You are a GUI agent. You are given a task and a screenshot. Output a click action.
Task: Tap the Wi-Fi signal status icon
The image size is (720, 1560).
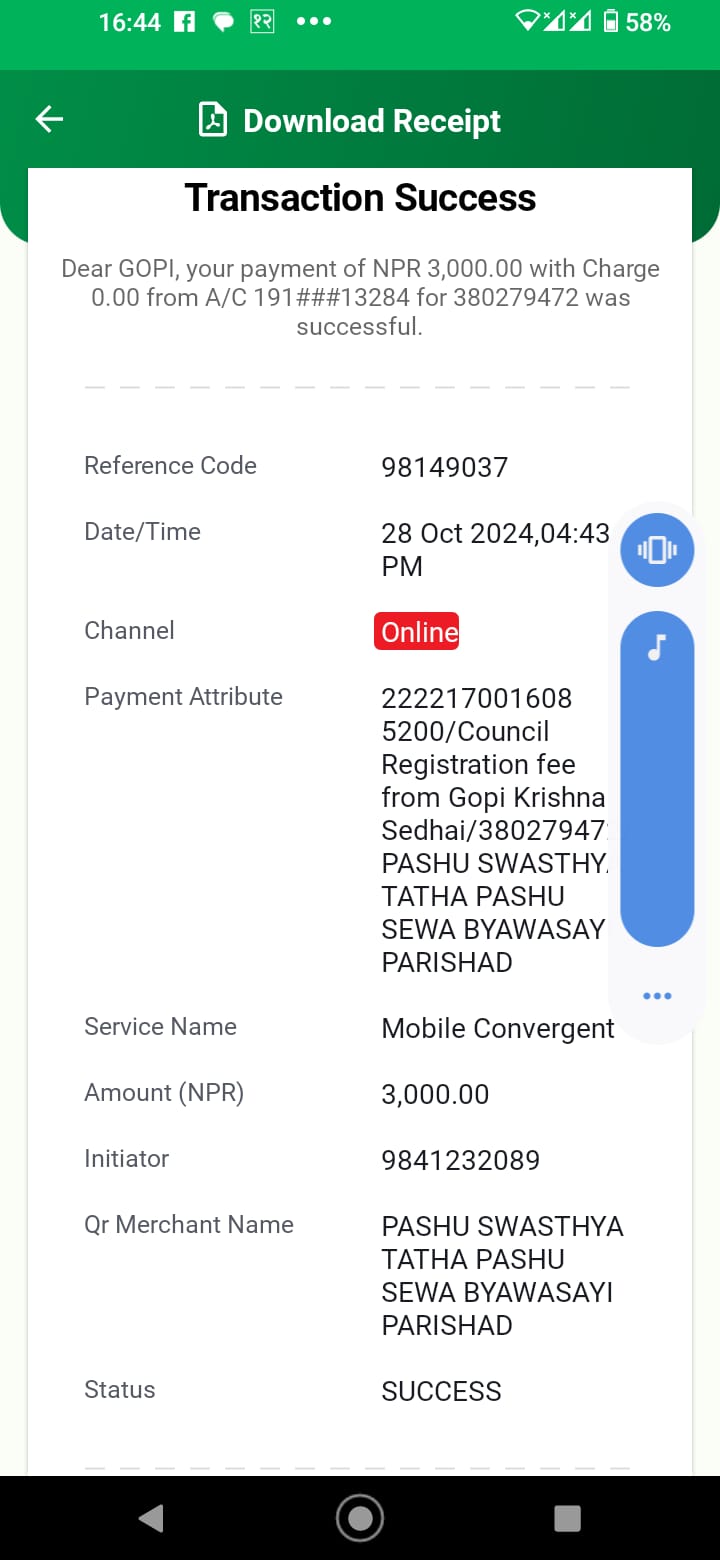tap(527, 21)
